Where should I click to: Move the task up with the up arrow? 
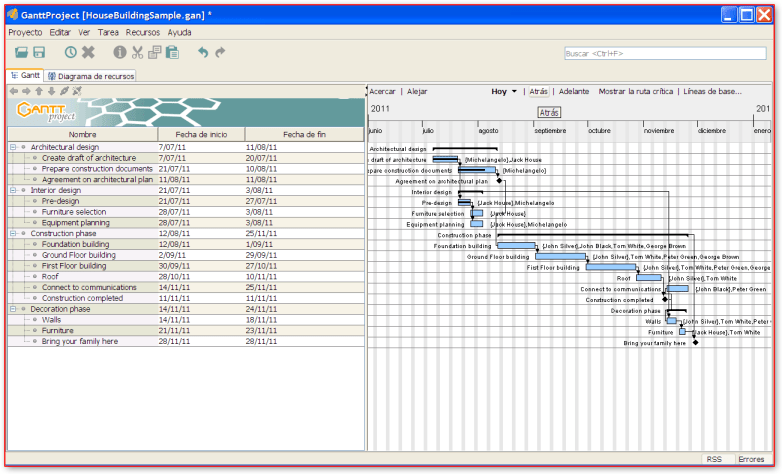[39, 91]
